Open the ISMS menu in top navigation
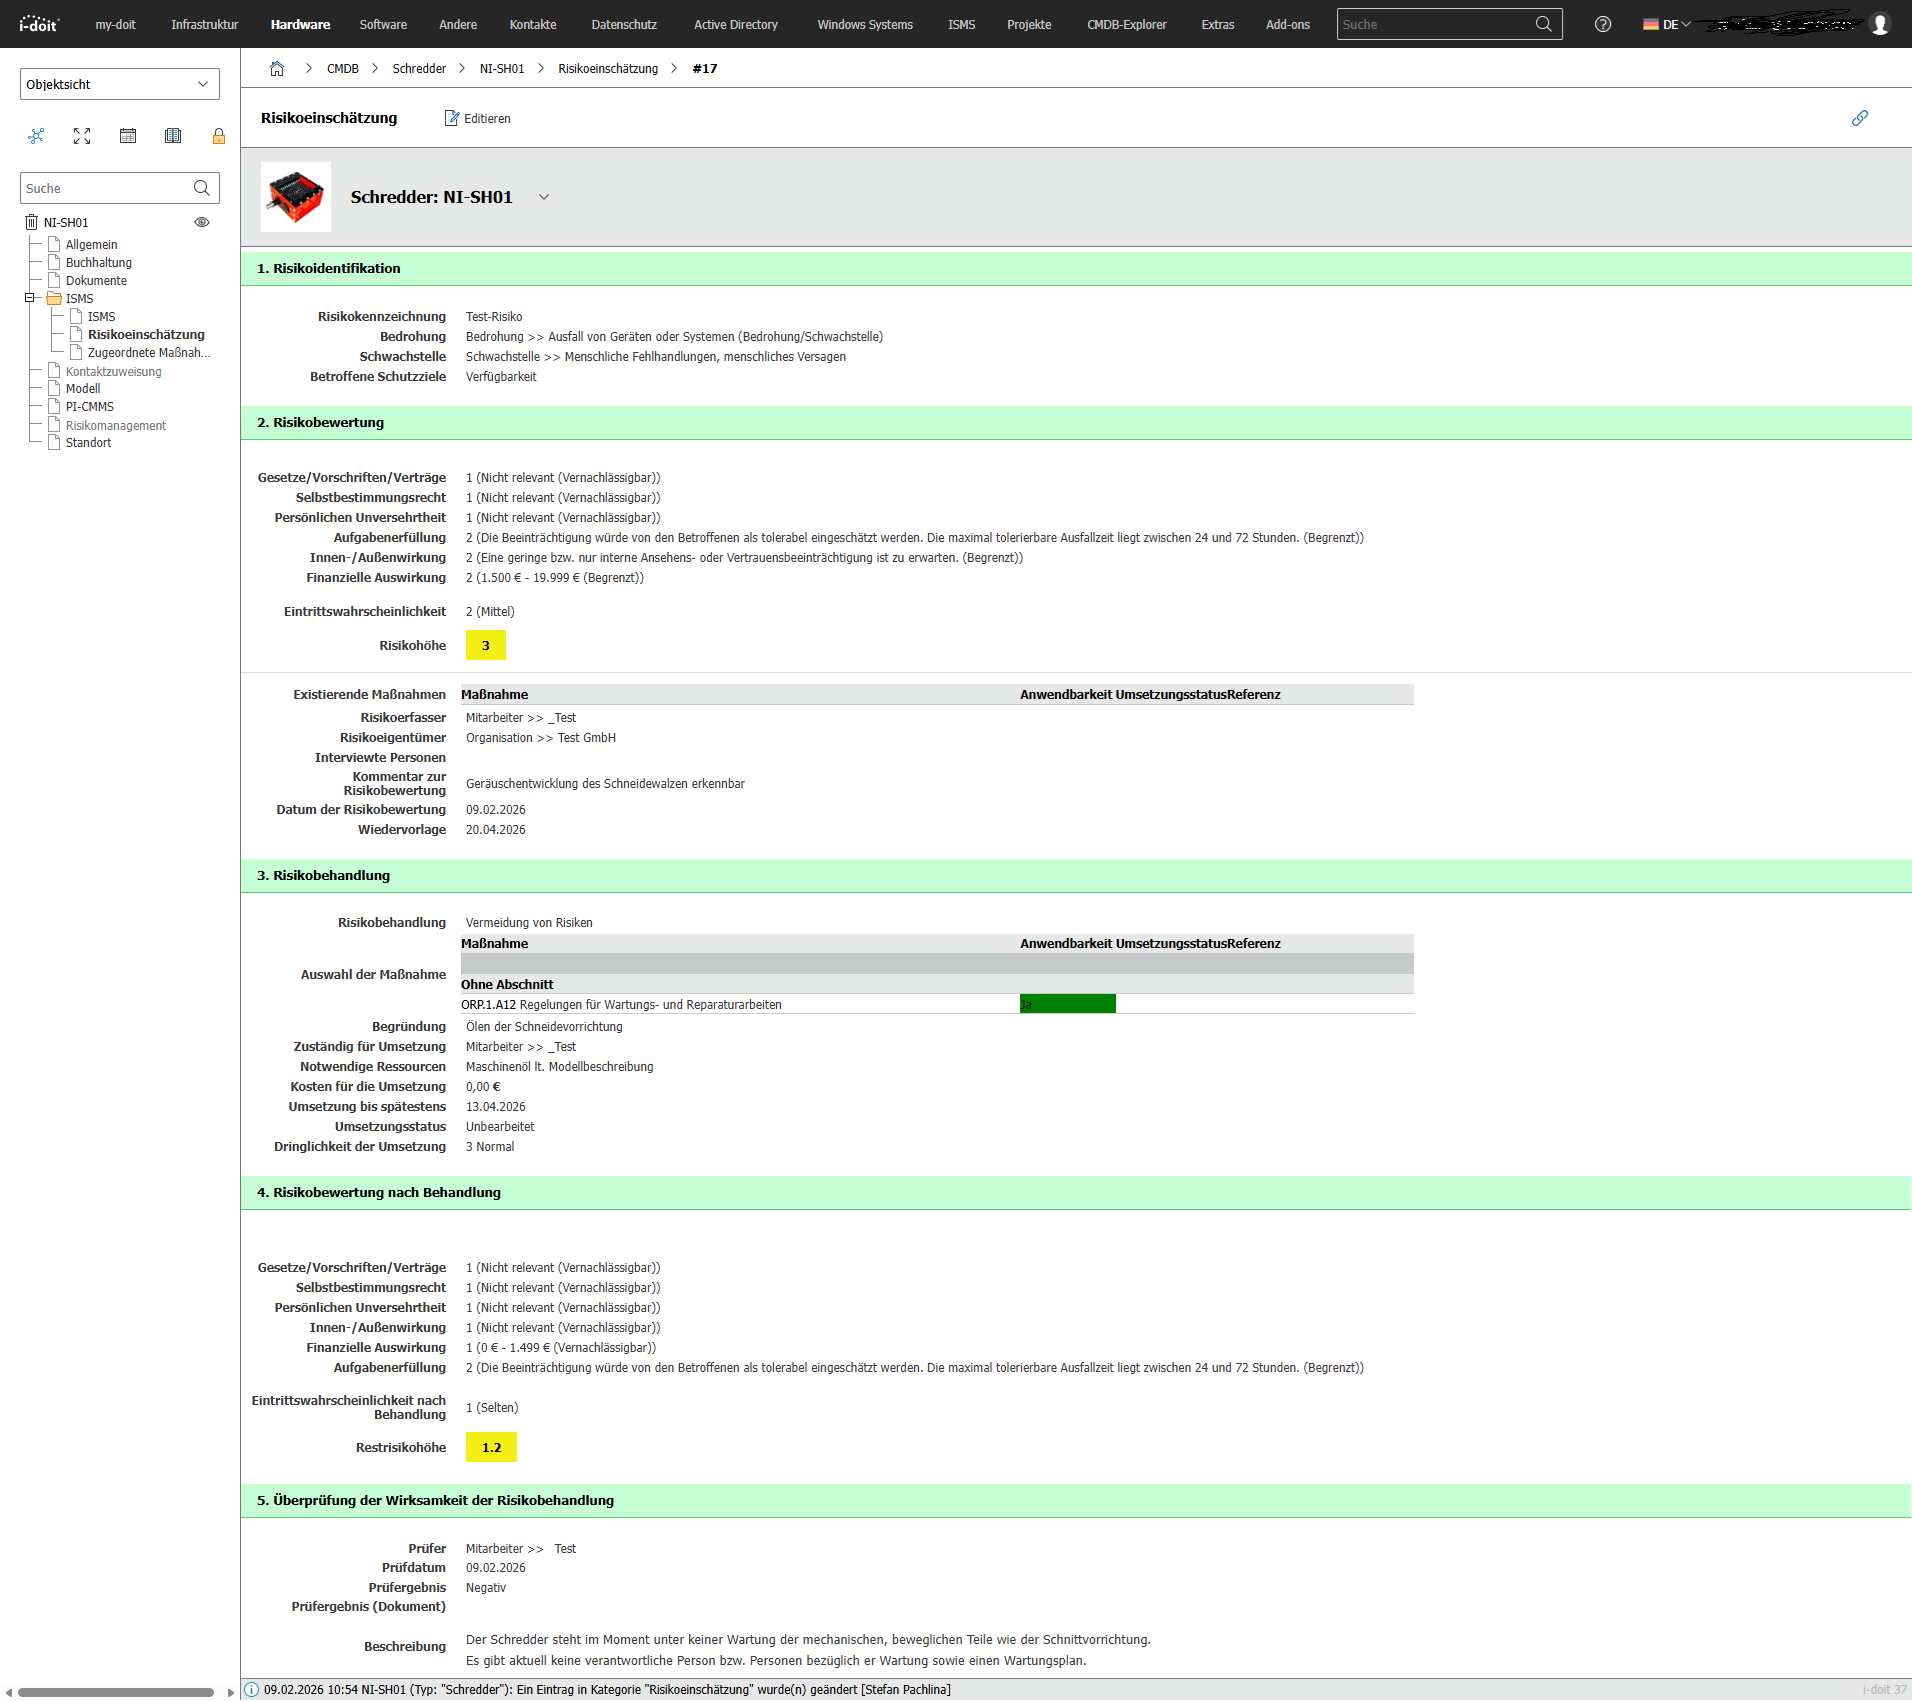Image resolution: width=1912 pixels, height=1702 pixels. coord(961,24)
